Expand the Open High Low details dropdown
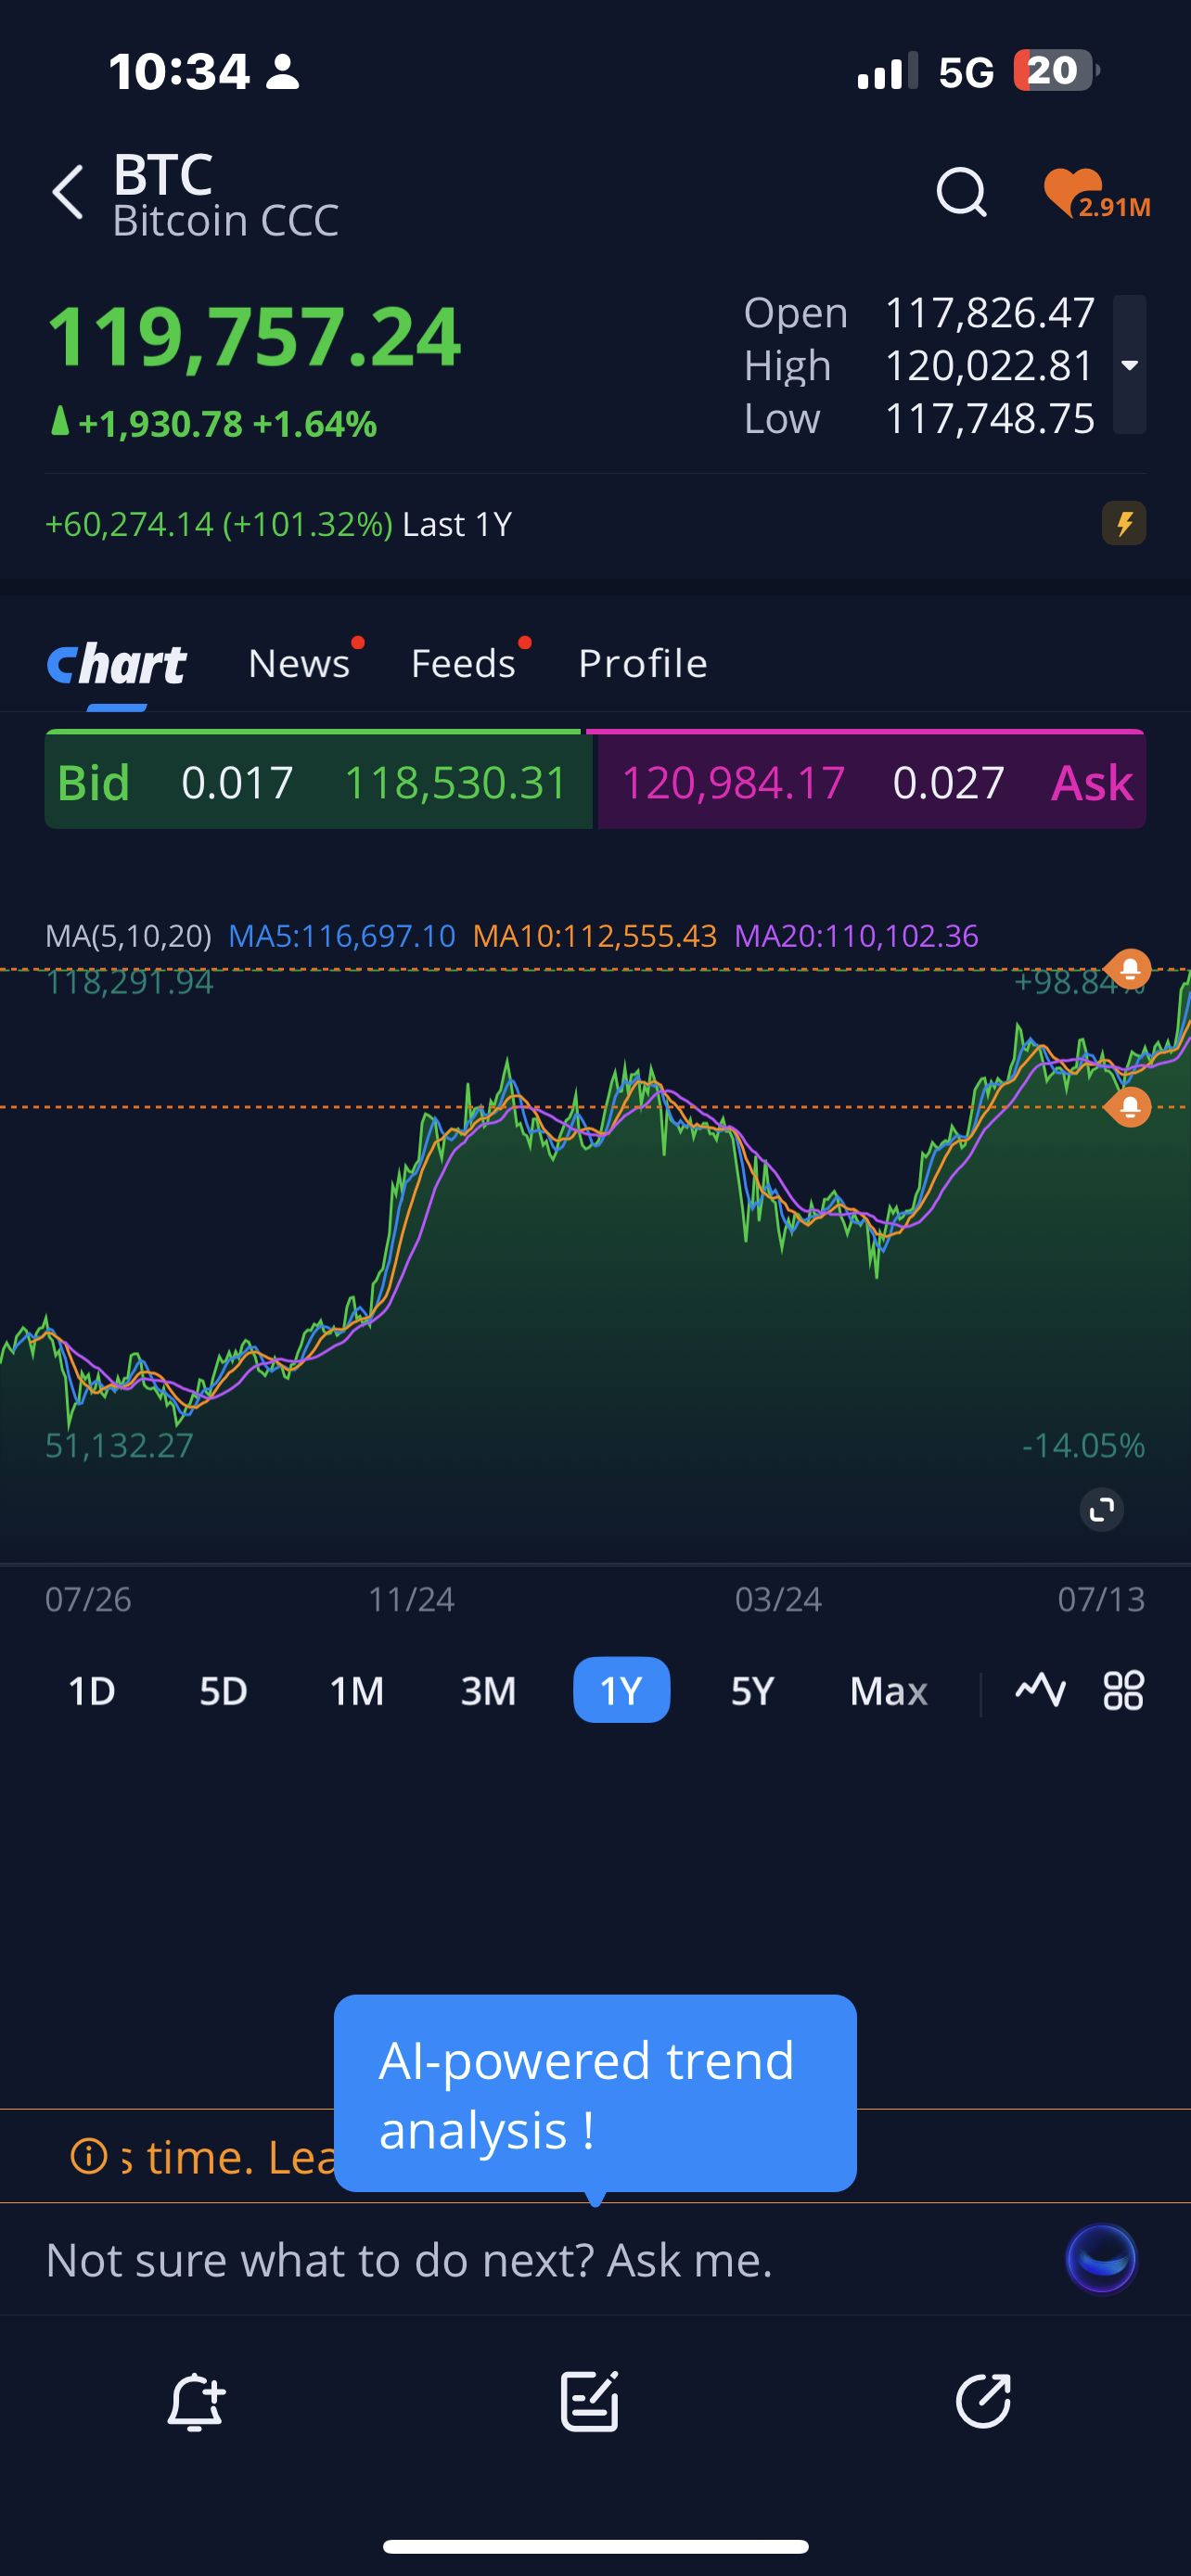The height and width of the screenshot is (2576, 1191). click(1130, 365)
